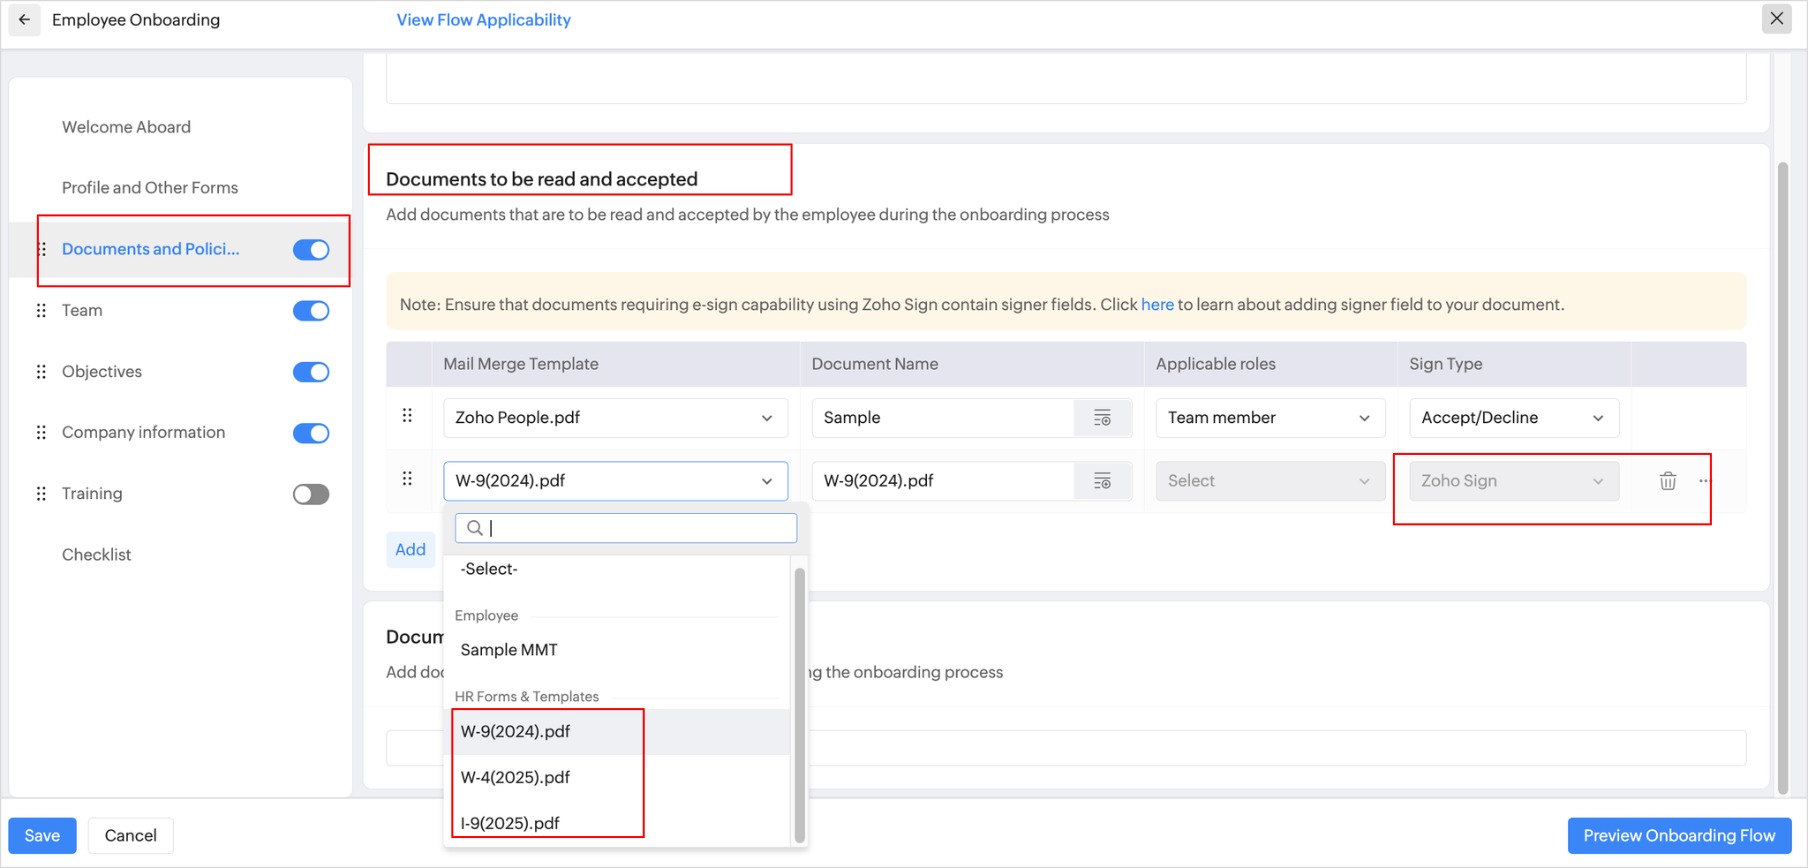Grab the drag handle of W-9(2024).pdf row
The height and width of the screenshot is (868, 1808).
pyautogui.click(x=407, y=479)
